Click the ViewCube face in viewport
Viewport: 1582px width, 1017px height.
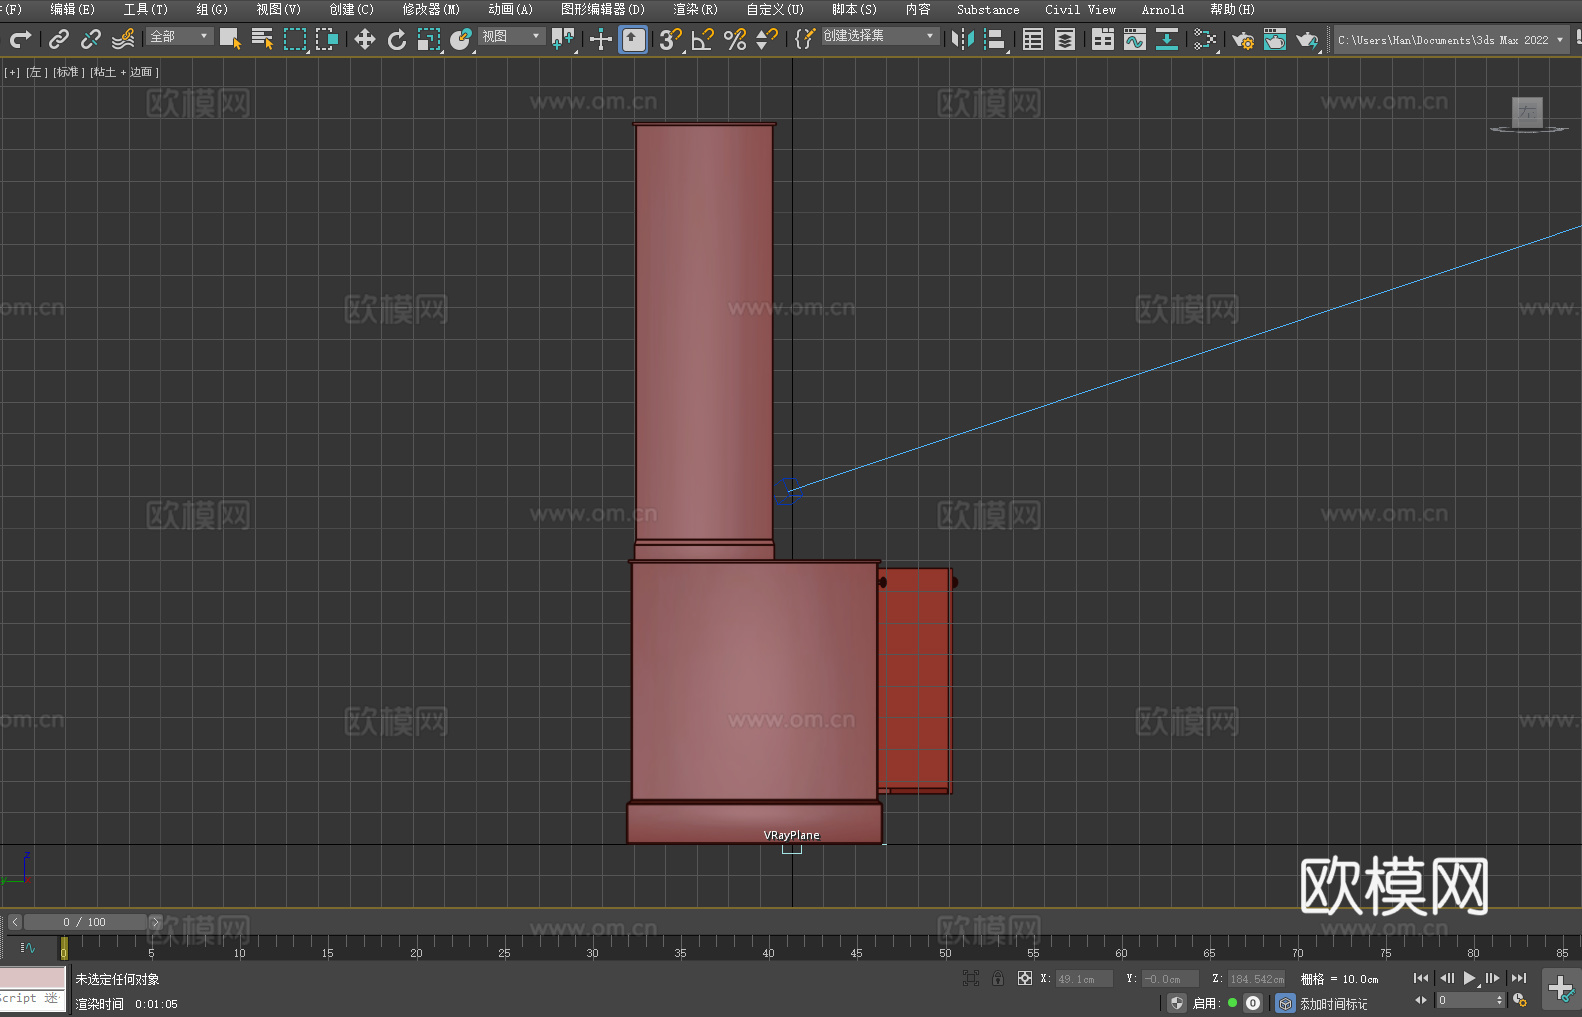[1527, 112]
